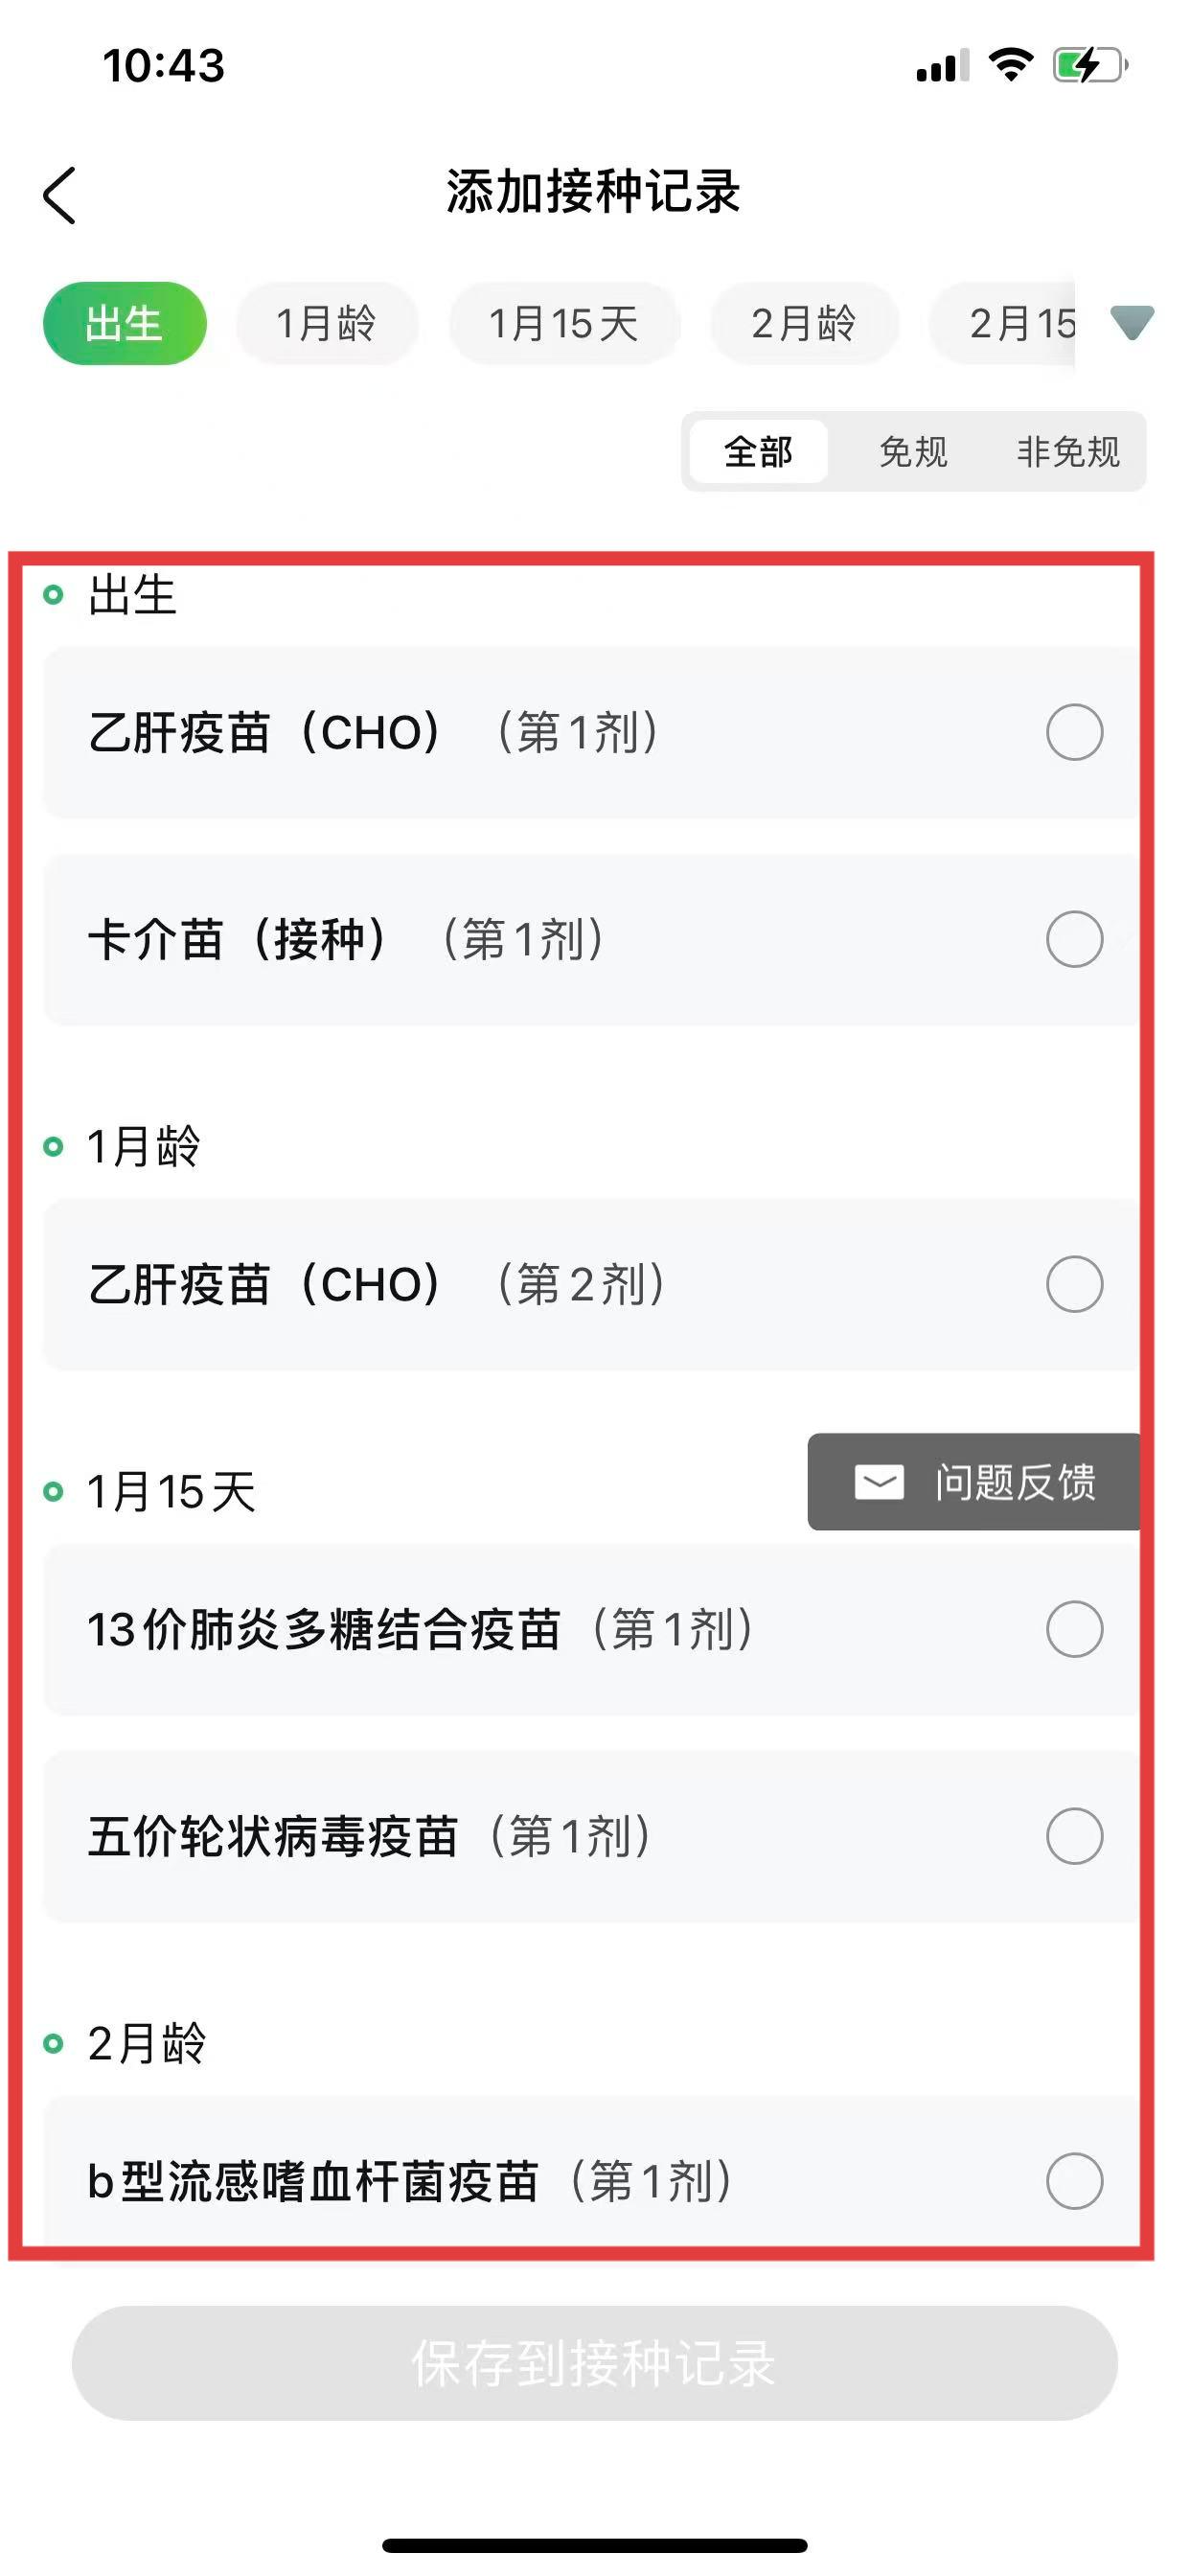The image size is (1190, 2576).
Task: Tap the back arrow icon
Action: click(x=60, y=194)
